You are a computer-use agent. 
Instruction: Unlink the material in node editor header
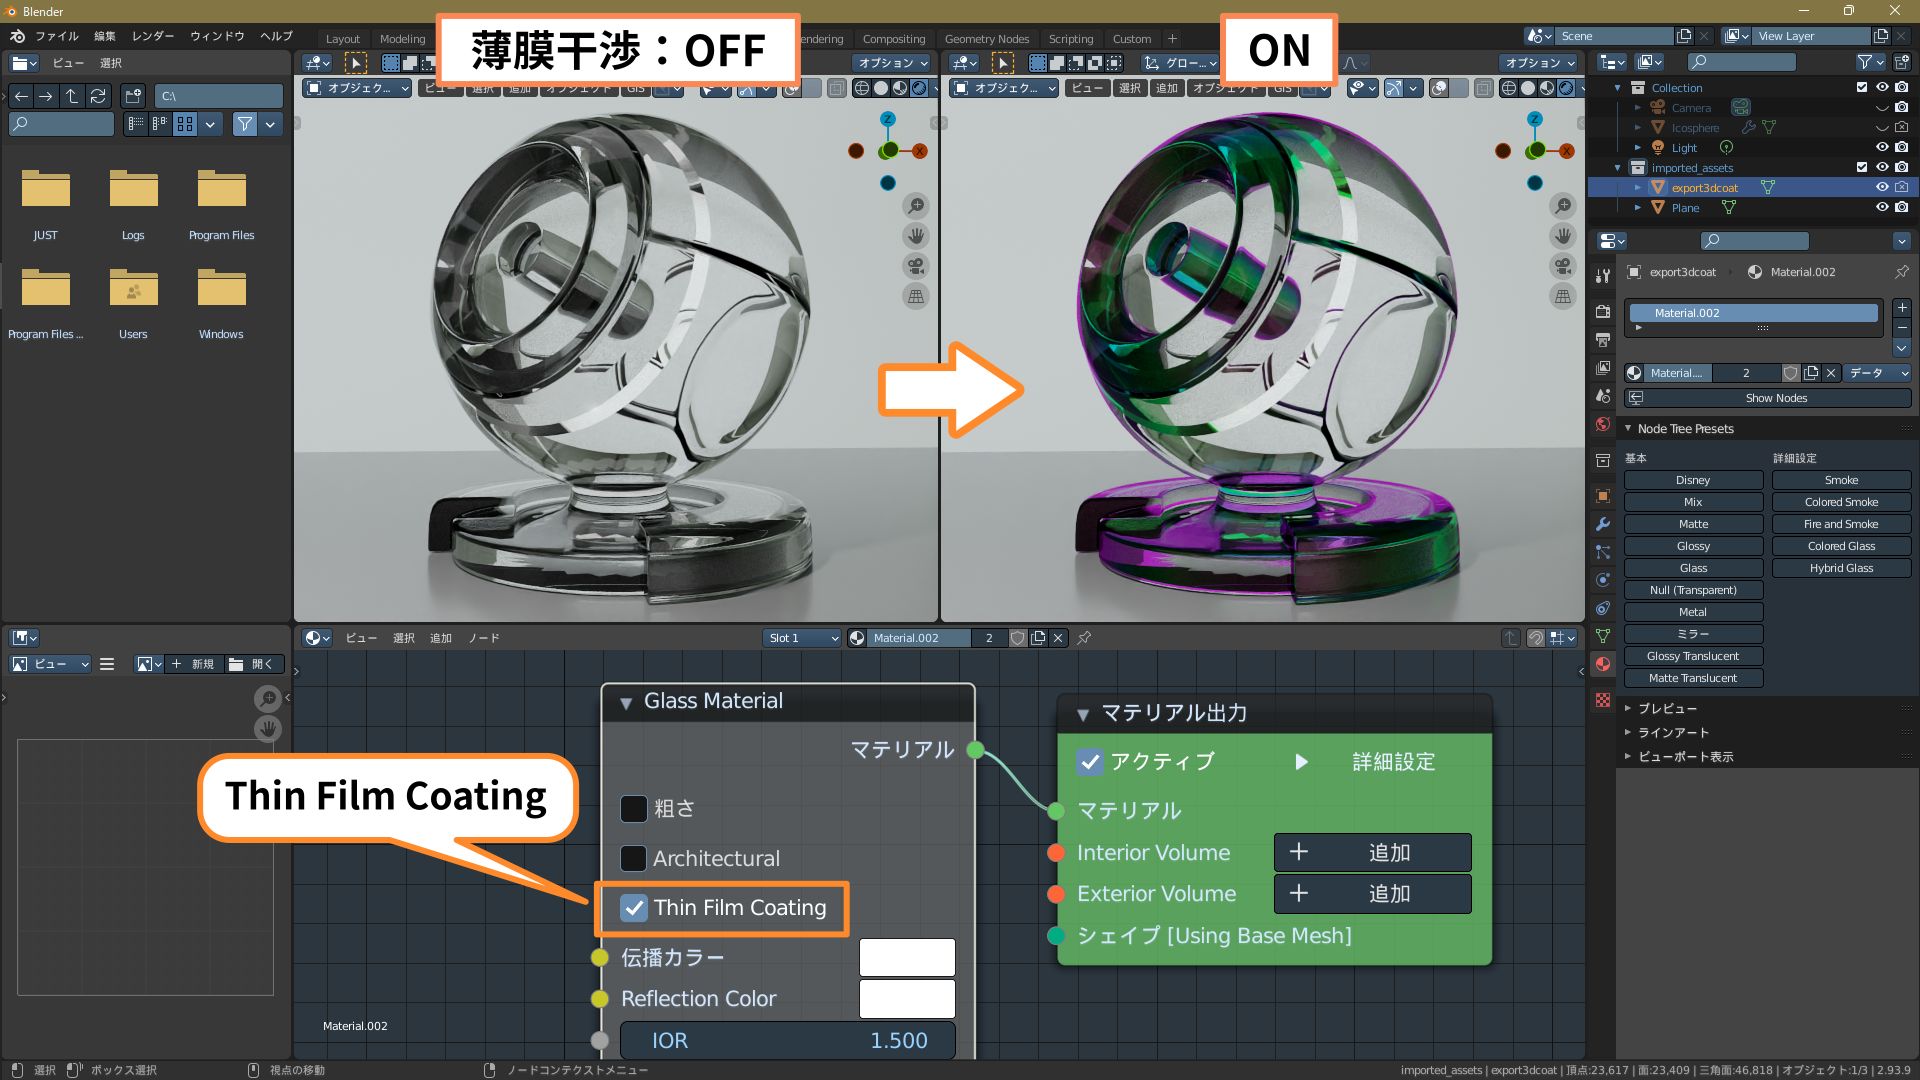(x=1058, y=638)
